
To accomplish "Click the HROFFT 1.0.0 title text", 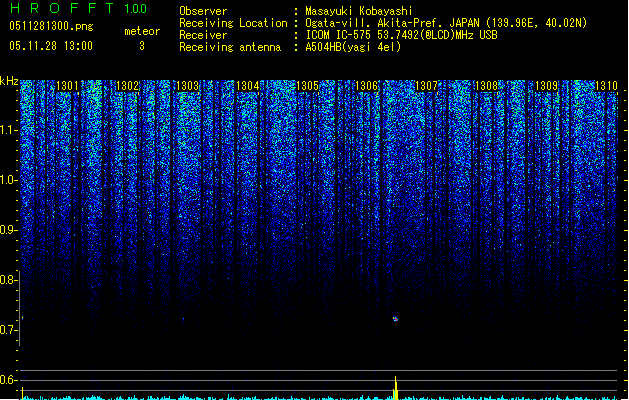I will pyautogui.click(x=79, y=8).
